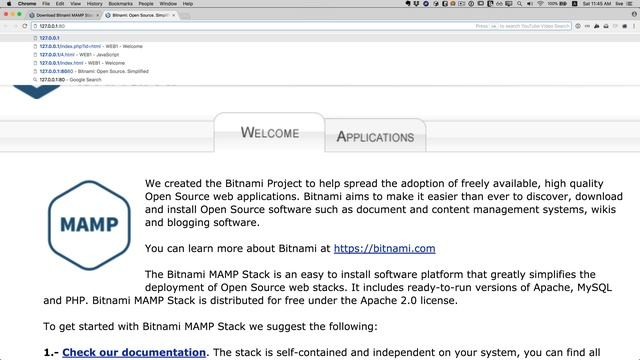Click the magnifier icon beside Google Search suggestion

pos(35,80)
